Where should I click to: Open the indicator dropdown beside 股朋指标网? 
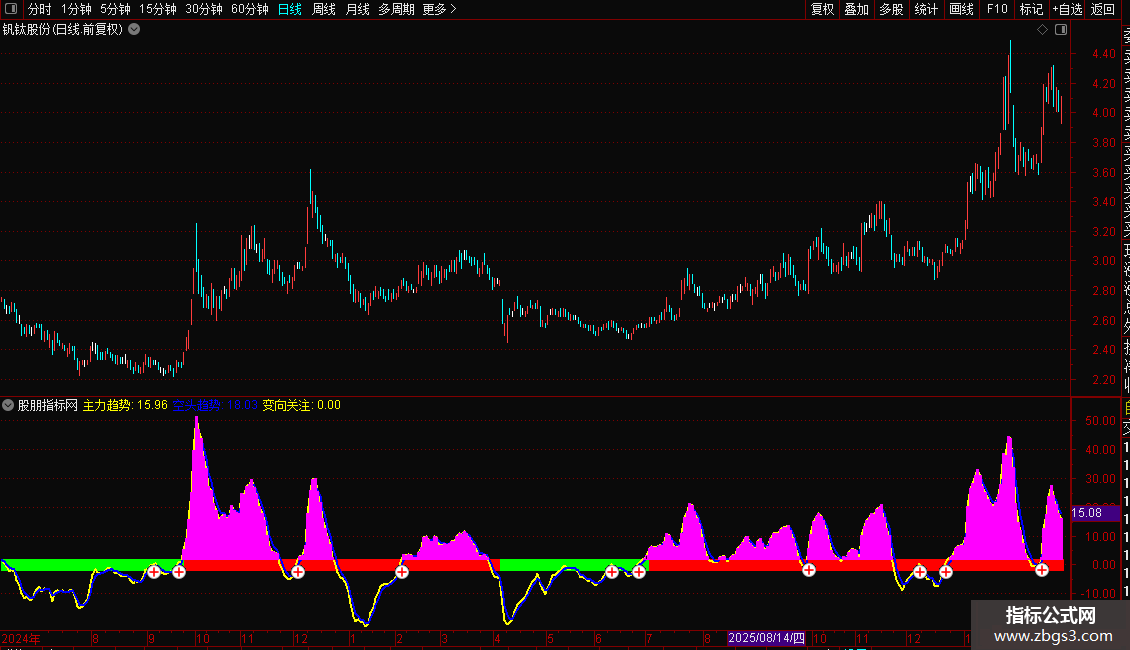pyautogui.click(x=8, y=405)
